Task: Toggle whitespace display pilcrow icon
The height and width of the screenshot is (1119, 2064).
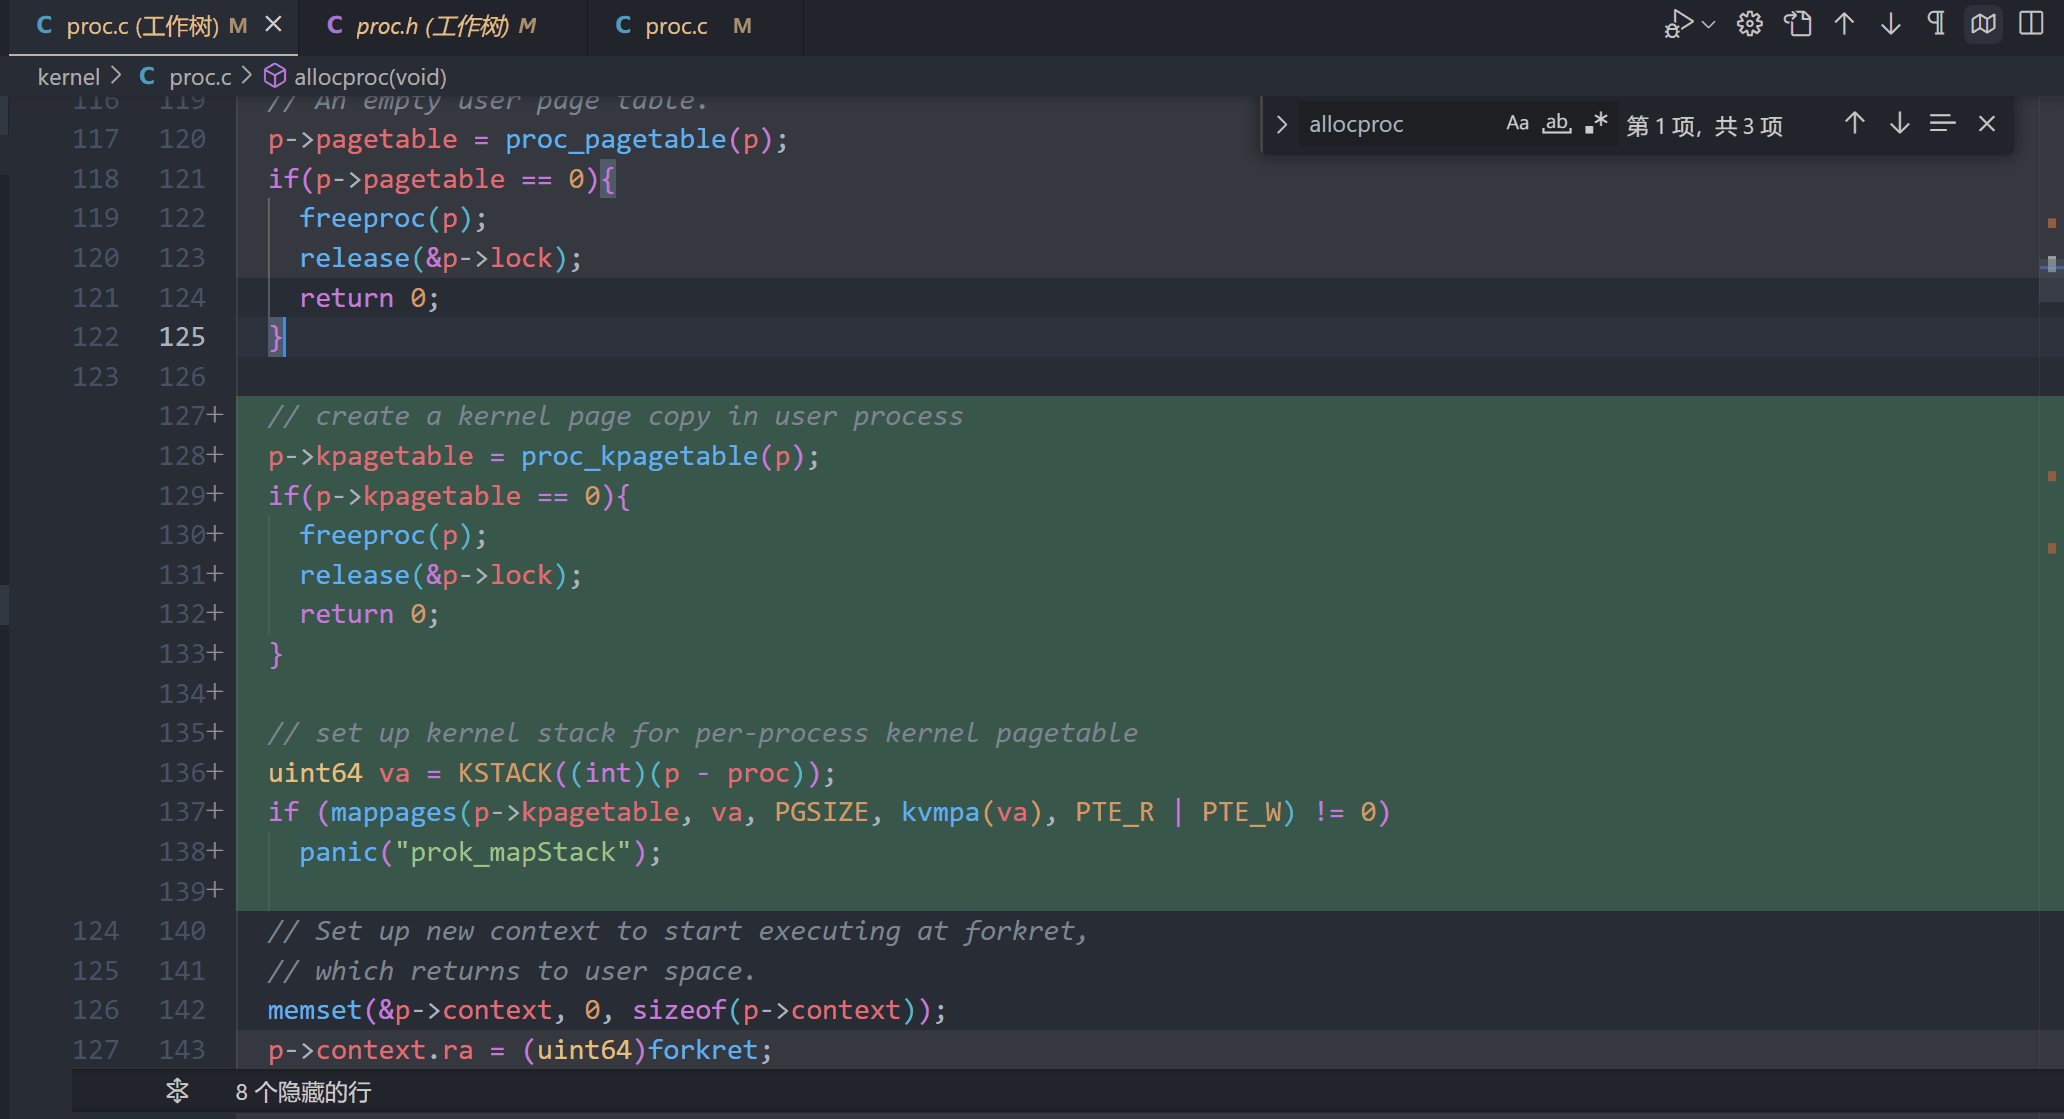Action: 1937,24
